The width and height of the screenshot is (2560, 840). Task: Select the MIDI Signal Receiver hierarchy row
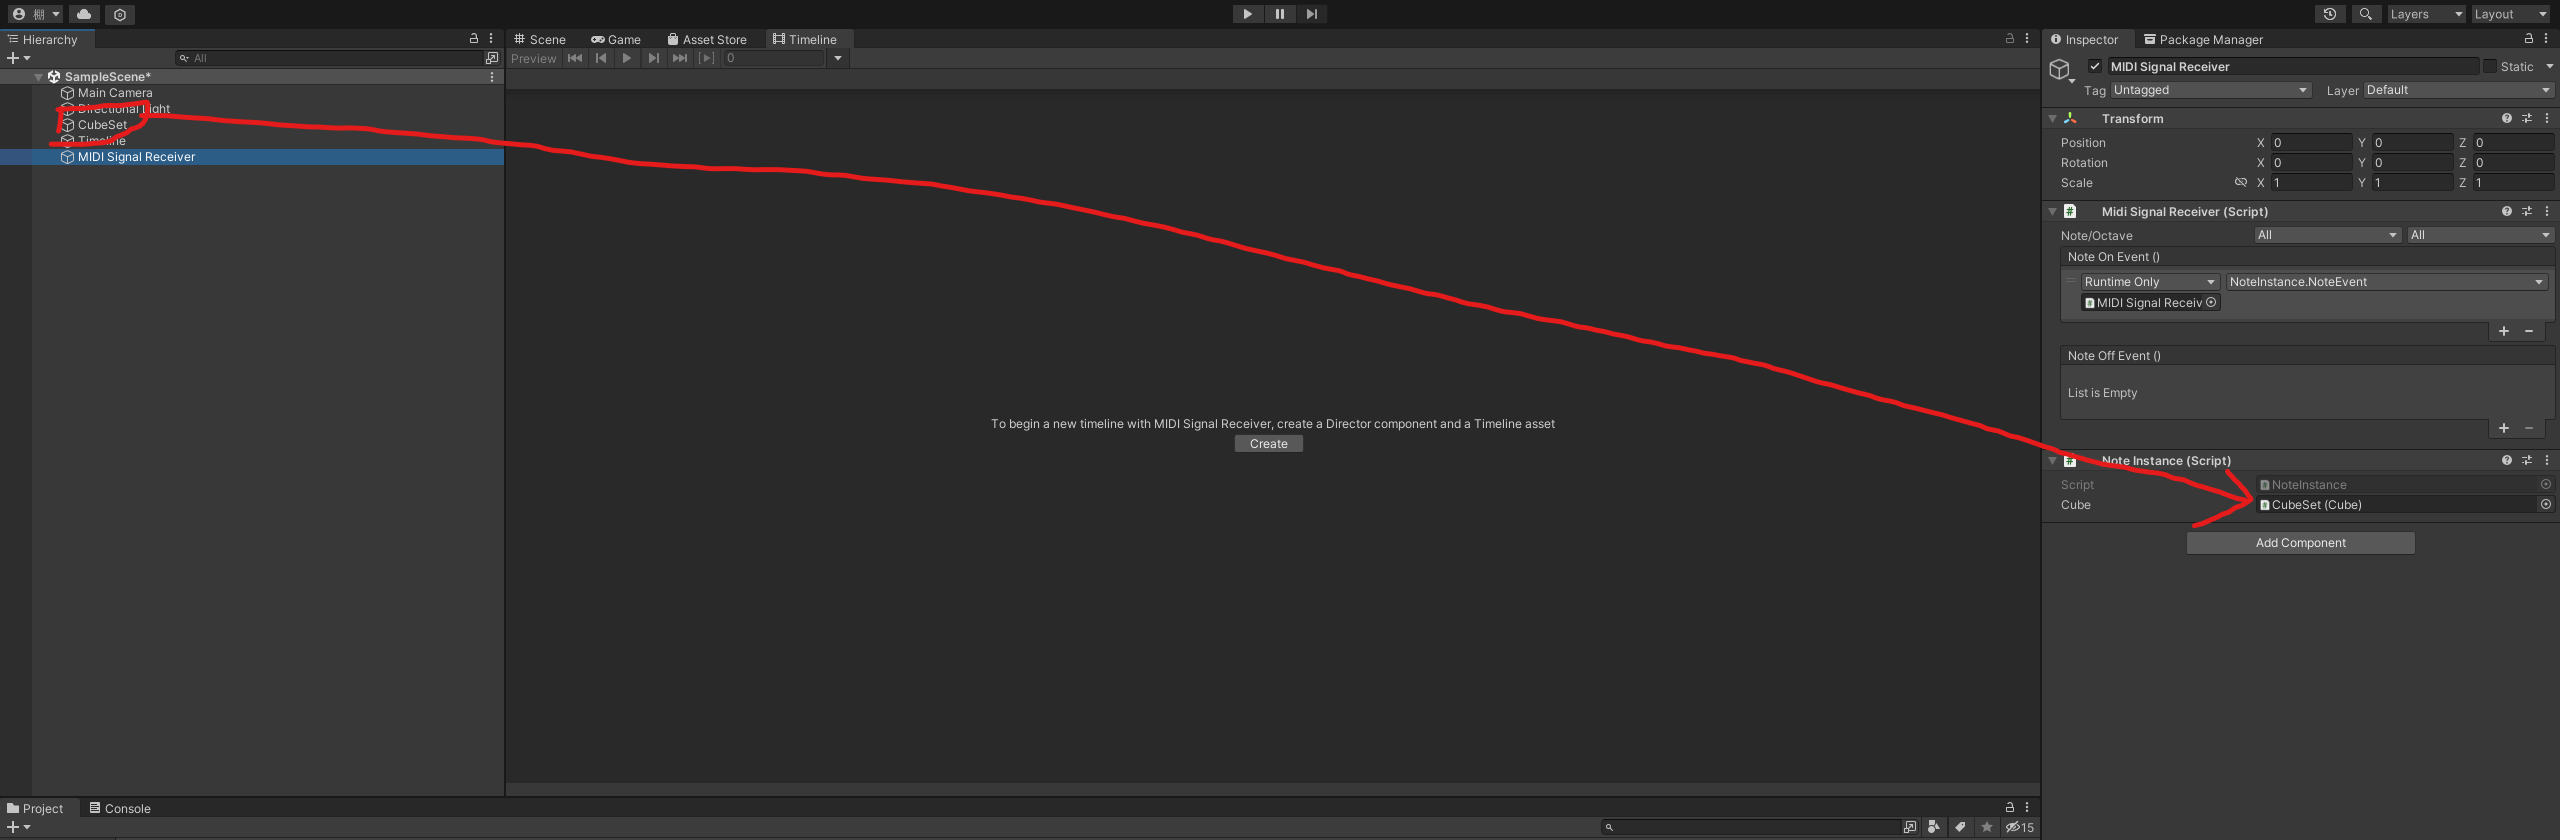(252, 157)
